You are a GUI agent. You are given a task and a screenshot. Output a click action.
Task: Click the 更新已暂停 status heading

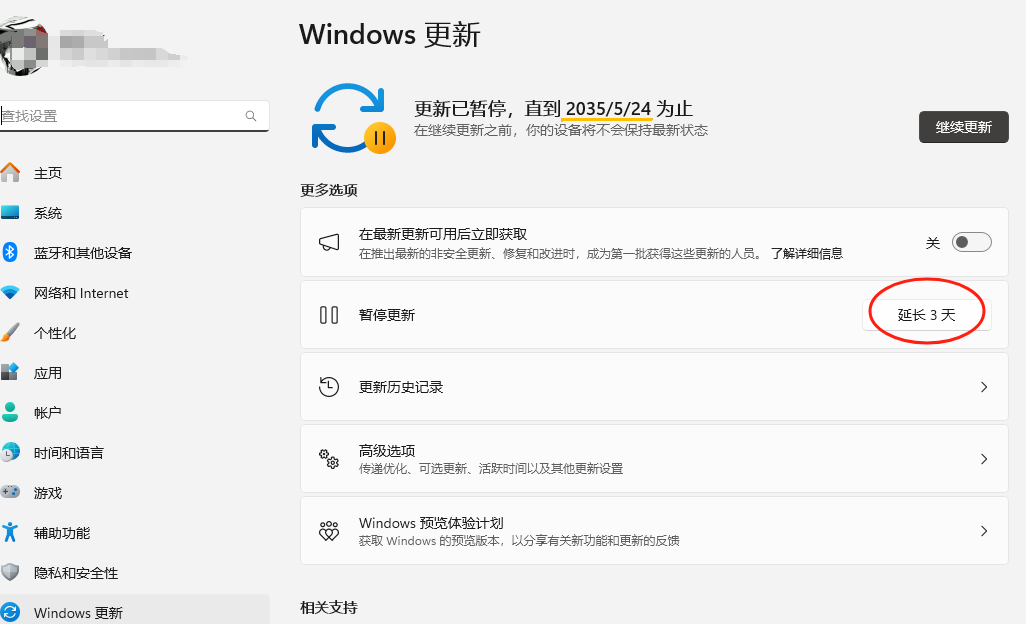click(553, 108)
